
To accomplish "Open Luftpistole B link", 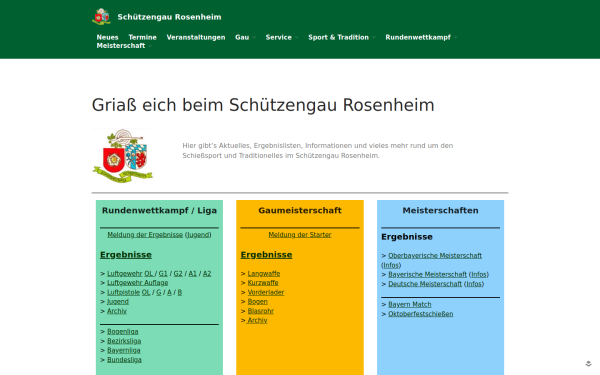I will point(179,292).
